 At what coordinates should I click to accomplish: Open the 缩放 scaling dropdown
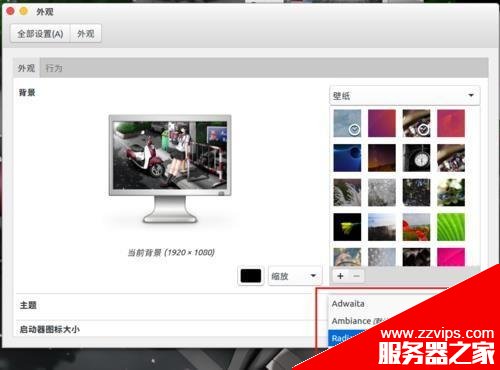pyautogui.click(x=295, y=276)
